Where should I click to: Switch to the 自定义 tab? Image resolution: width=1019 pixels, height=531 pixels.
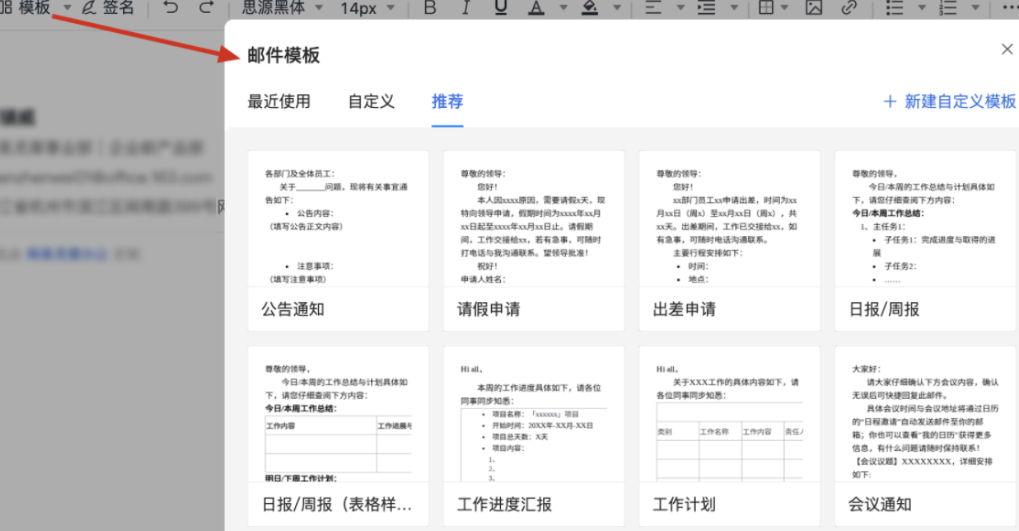[371, 101]
